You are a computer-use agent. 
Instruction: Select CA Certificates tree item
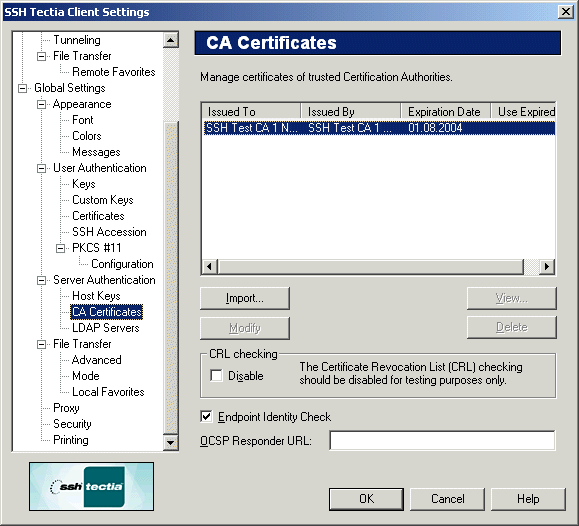107,312
